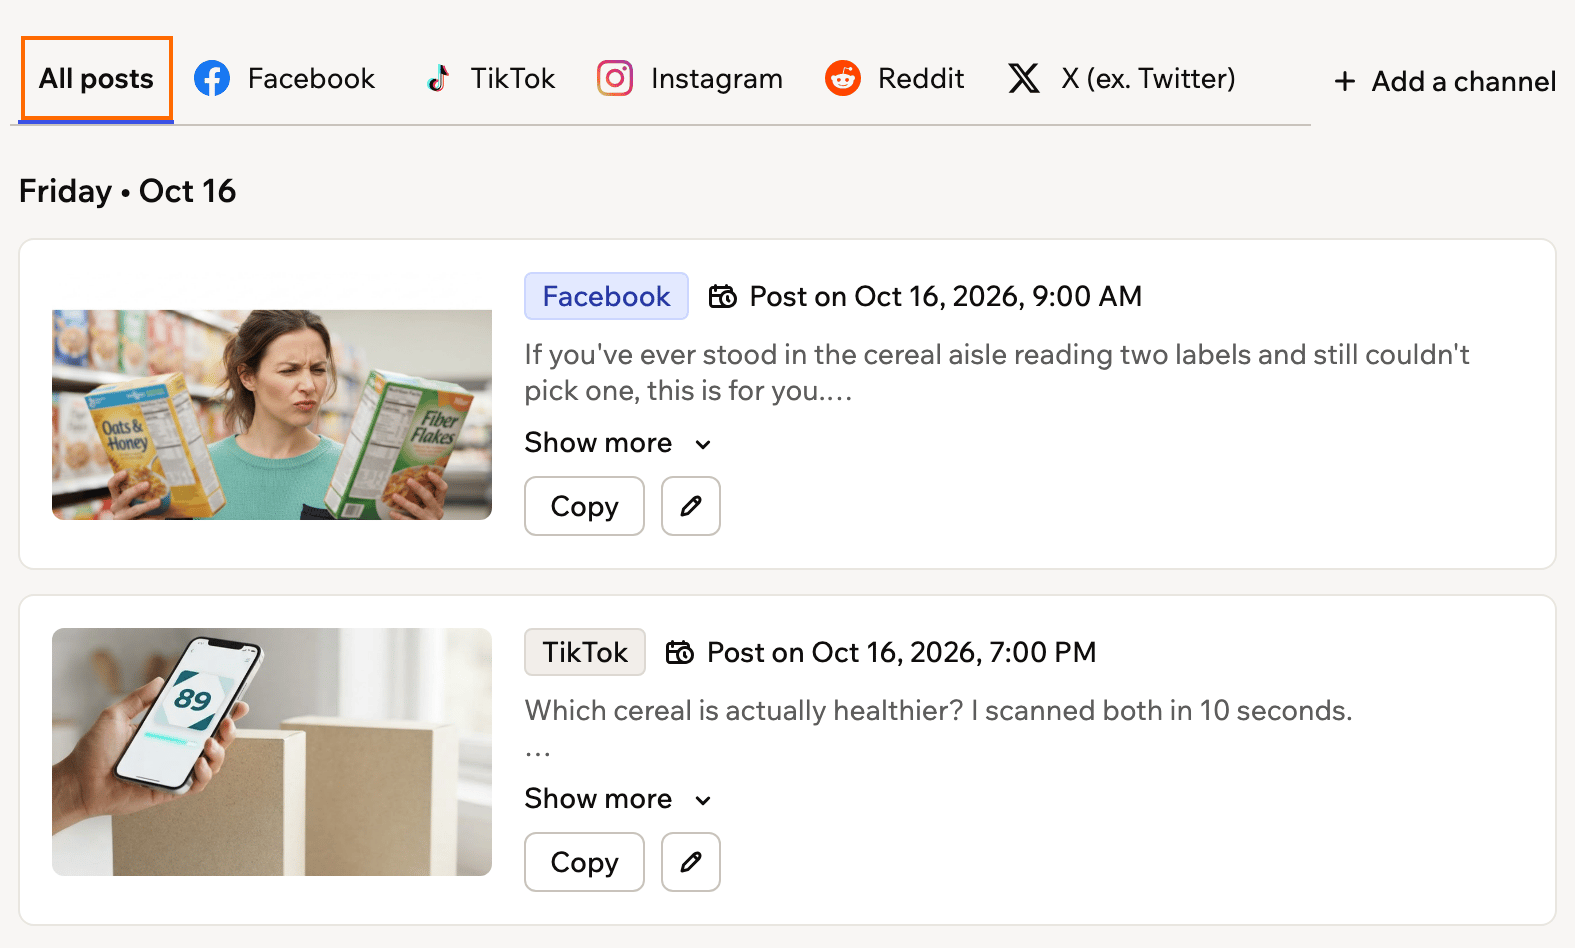
Task: Click the text "Post on Oct 16, 2026, 7:00 PM"
Action: tap(901, 652)
